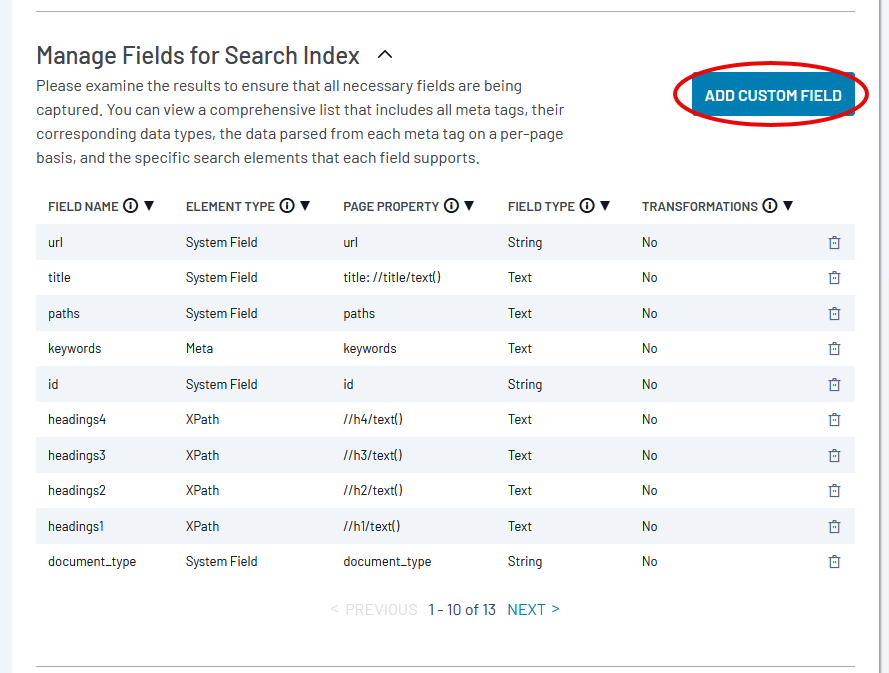Screen dimensions: 889x673
Task: Delete the headings2 field row
Action: (834, 490)
